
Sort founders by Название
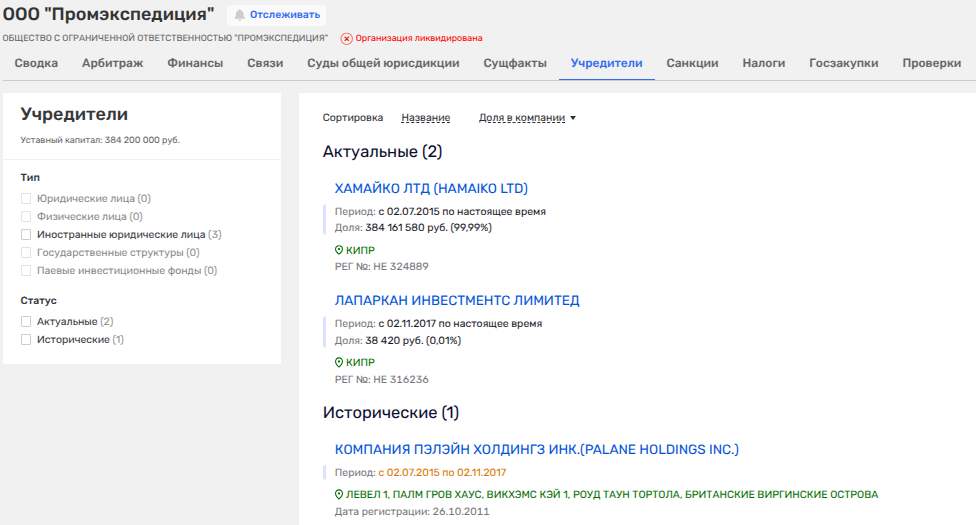point(425,118)
